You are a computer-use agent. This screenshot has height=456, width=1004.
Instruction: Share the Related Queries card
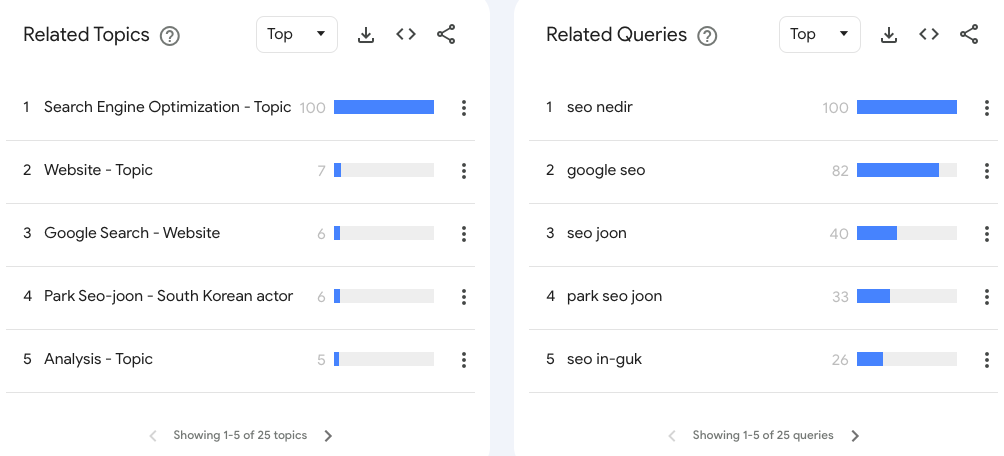coord(969,35)
